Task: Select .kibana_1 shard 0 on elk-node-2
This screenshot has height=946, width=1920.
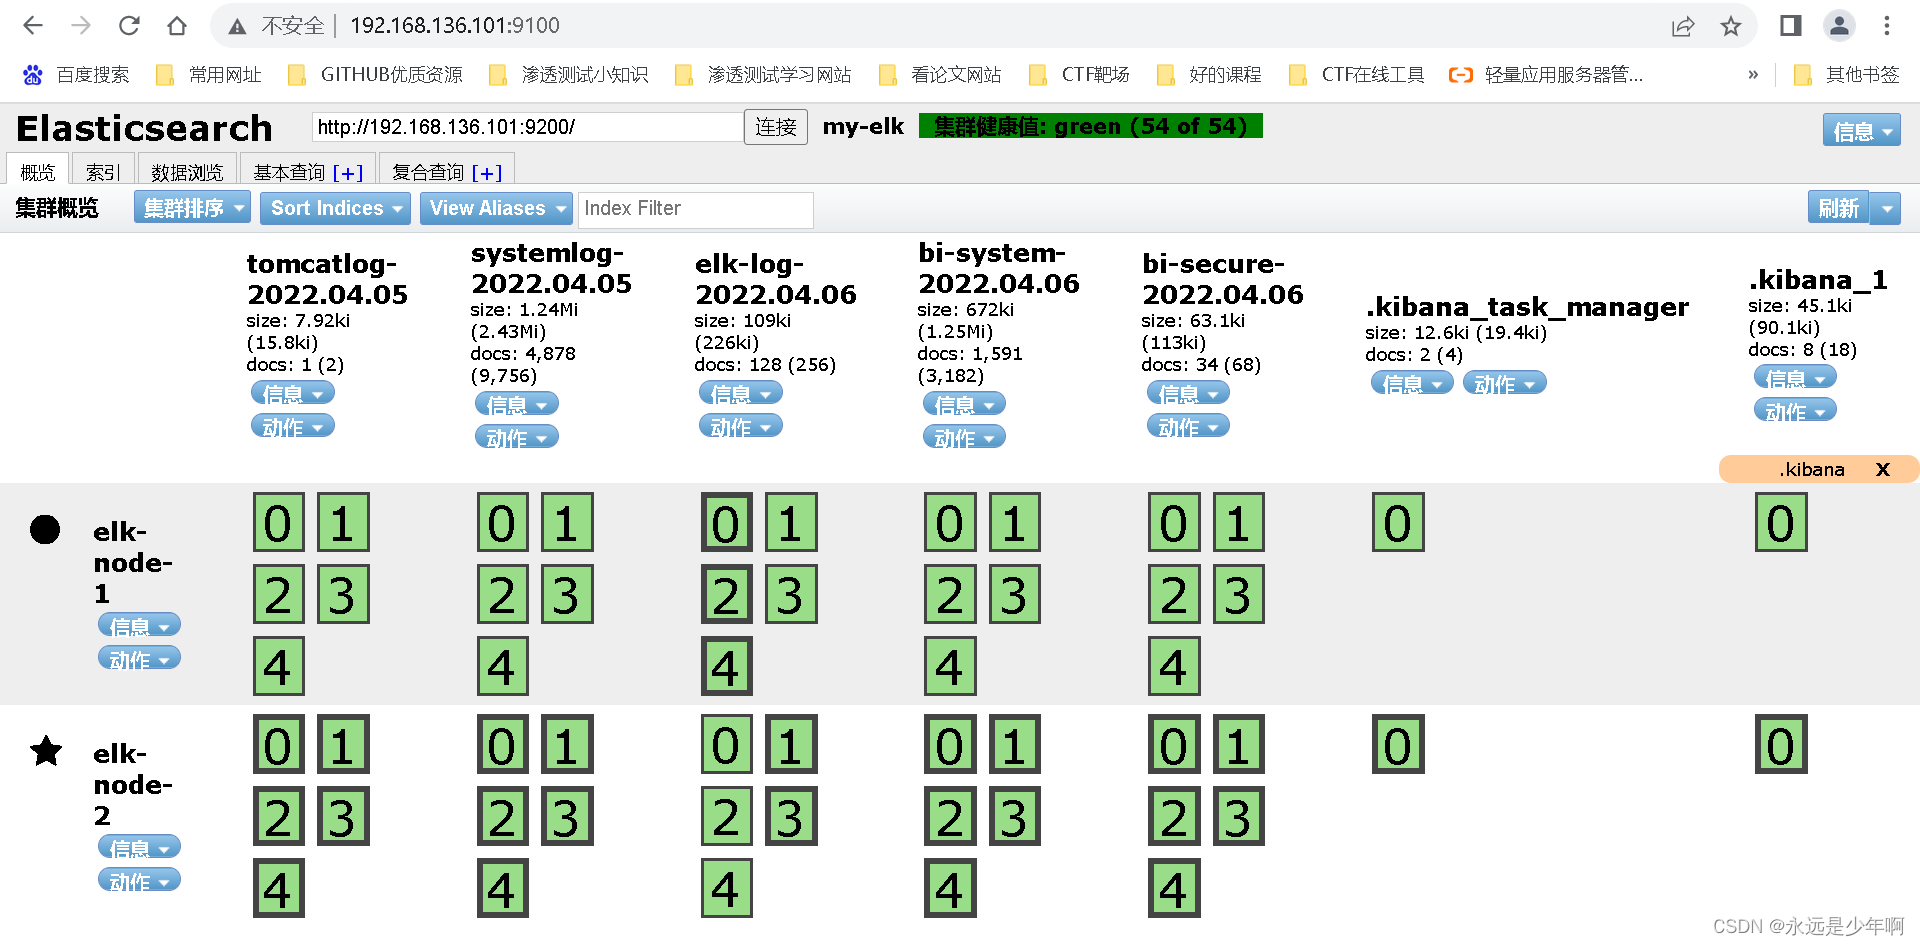Action: point(1781,744)
